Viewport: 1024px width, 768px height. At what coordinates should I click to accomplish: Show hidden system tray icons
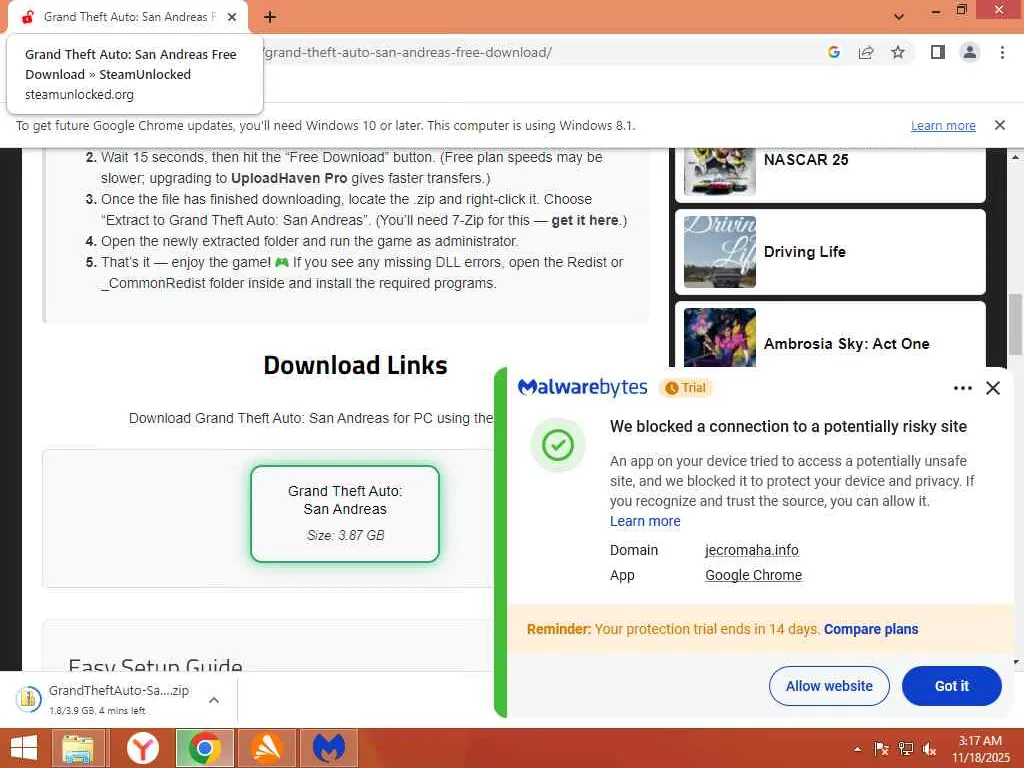[857, 749]
